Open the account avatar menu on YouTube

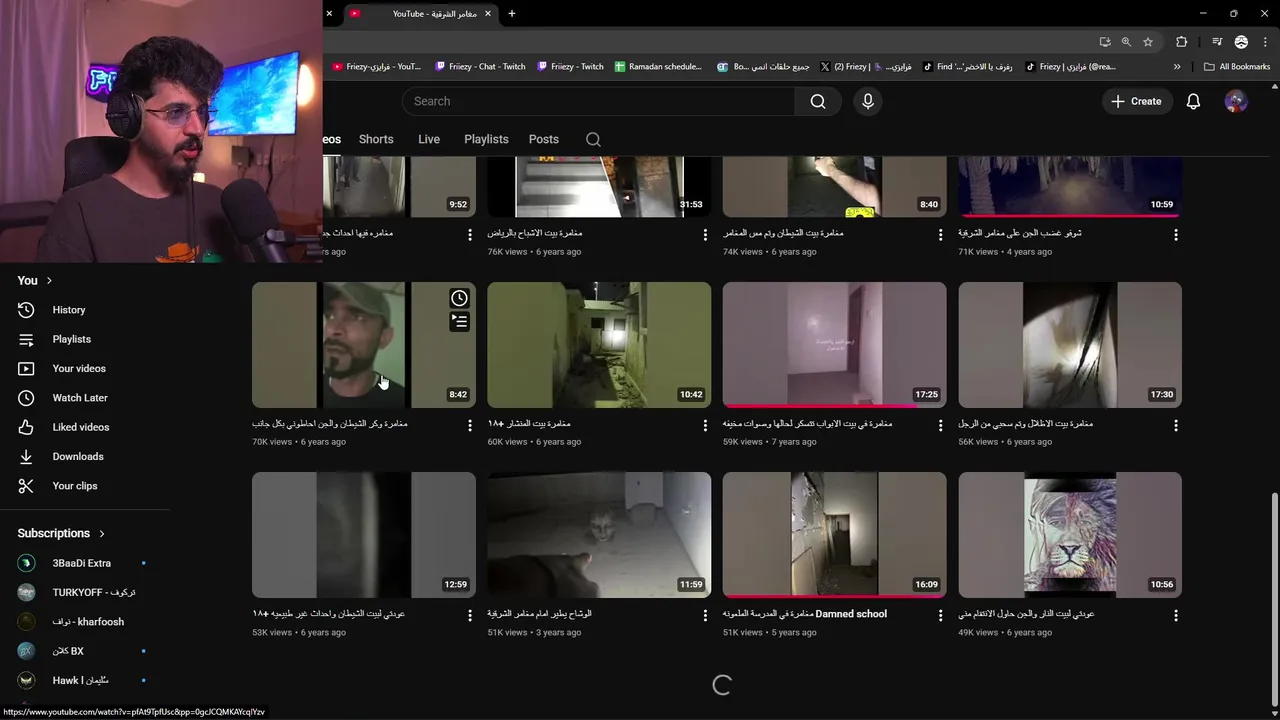[x=1236, y=101]
